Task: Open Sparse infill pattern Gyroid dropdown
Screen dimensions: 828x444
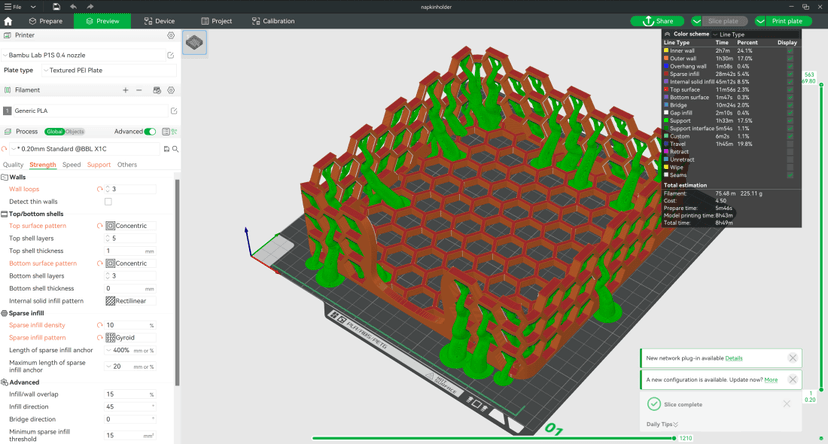Action: [130, 338]
